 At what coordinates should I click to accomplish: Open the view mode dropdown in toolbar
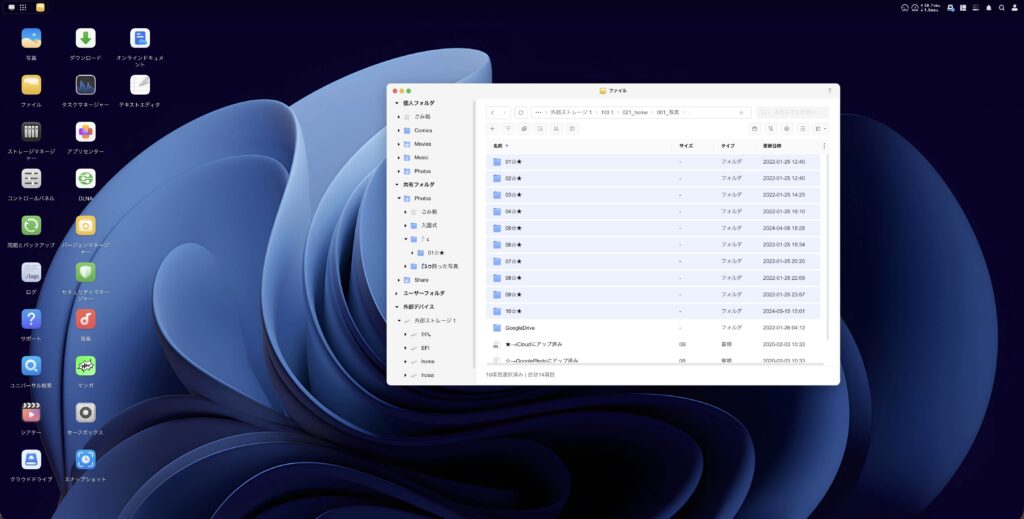click(x=820, y=129)
